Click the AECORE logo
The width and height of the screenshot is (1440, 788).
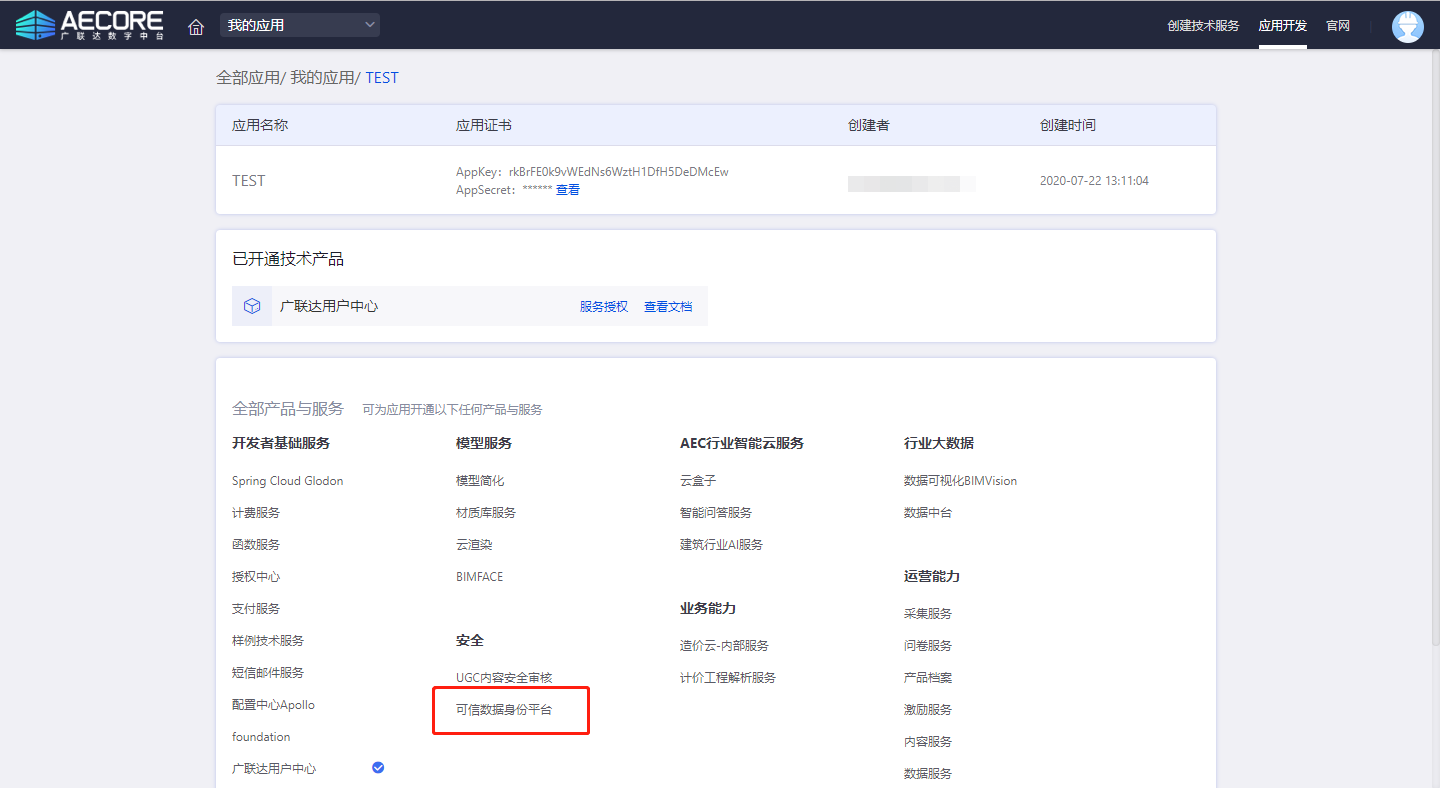click(x=89, y=25)
